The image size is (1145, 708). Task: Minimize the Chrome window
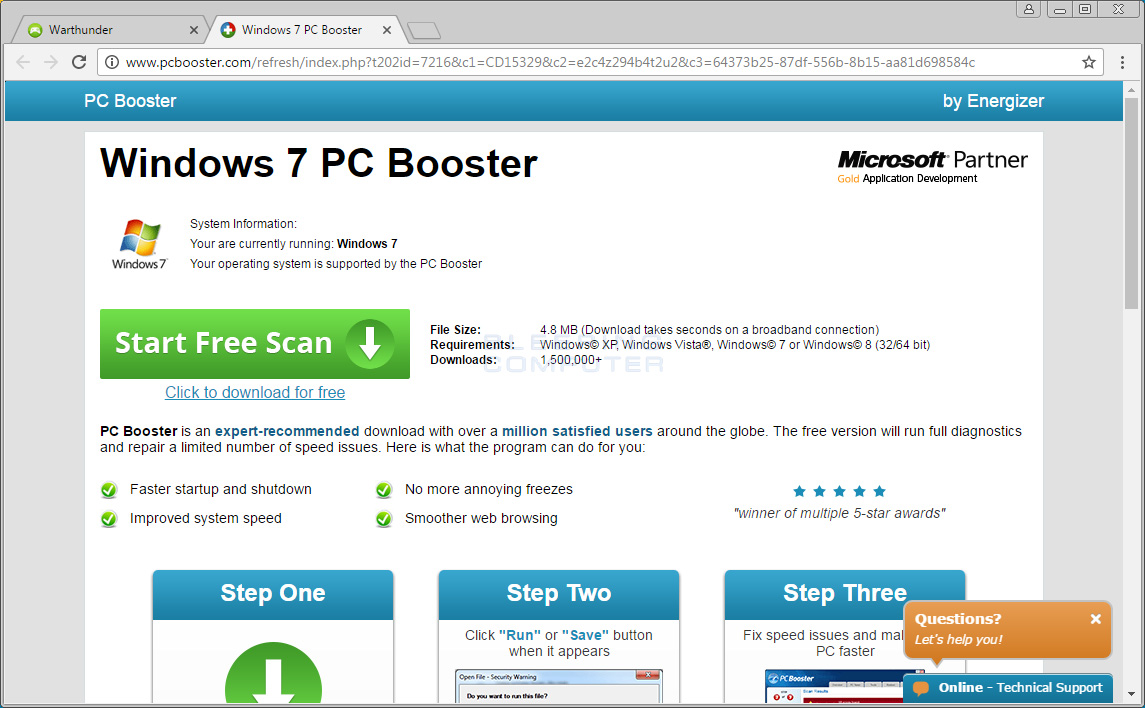1060,9
